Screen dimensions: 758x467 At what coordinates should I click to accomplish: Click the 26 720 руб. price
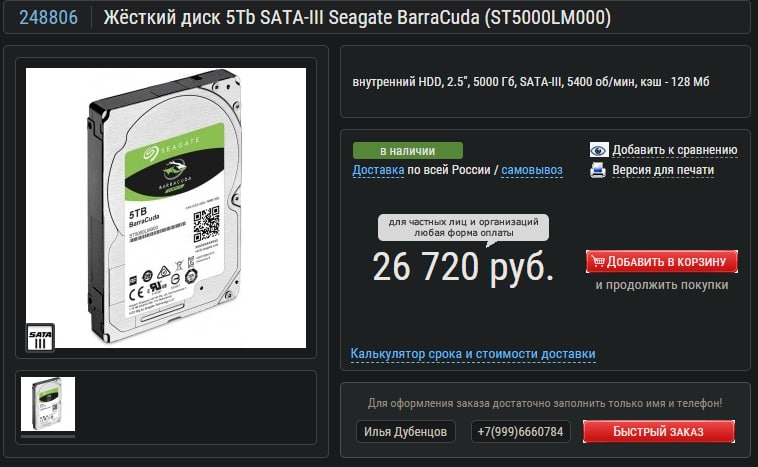[463, 266]
